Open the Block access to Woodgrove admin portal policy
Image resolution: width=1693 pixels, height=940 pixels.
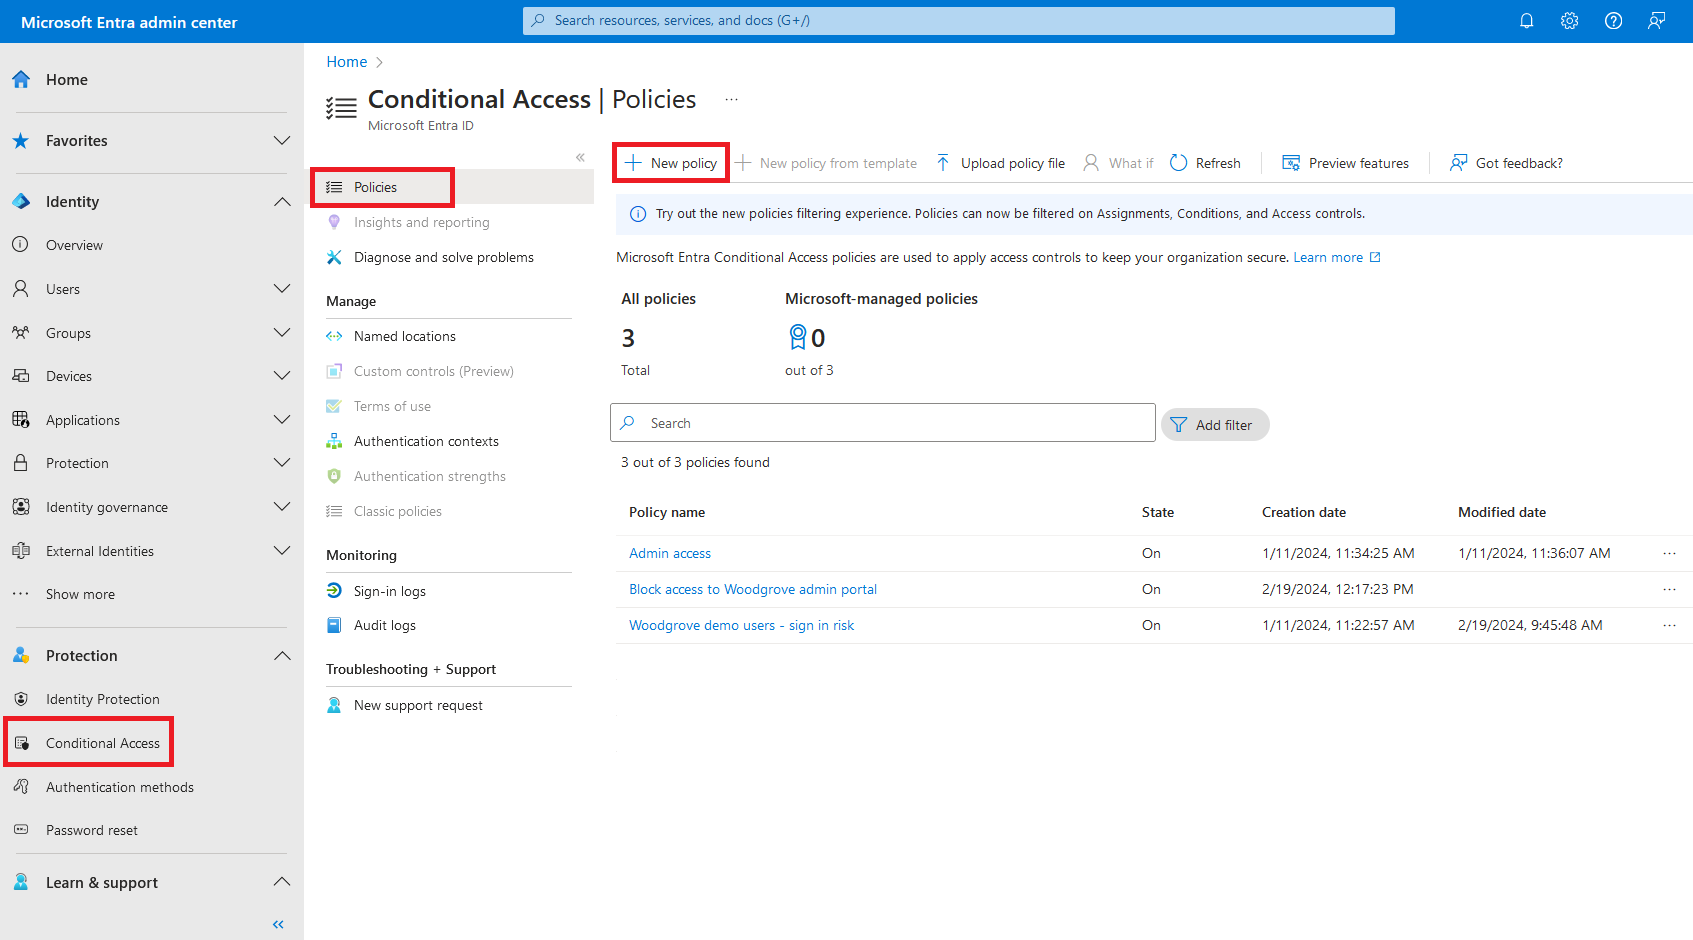point(752,589)
